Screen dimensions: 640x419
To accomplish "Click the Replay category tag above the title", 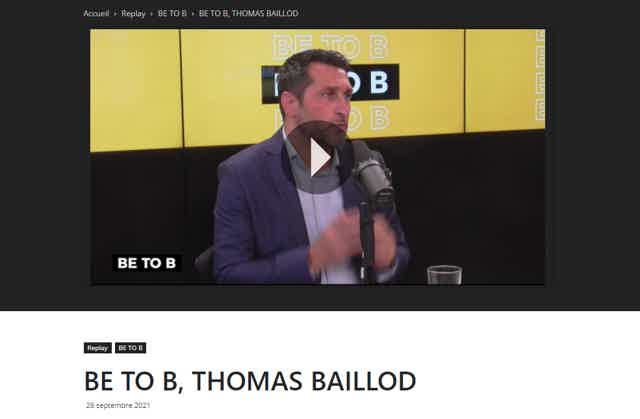I will click(98, 348).
